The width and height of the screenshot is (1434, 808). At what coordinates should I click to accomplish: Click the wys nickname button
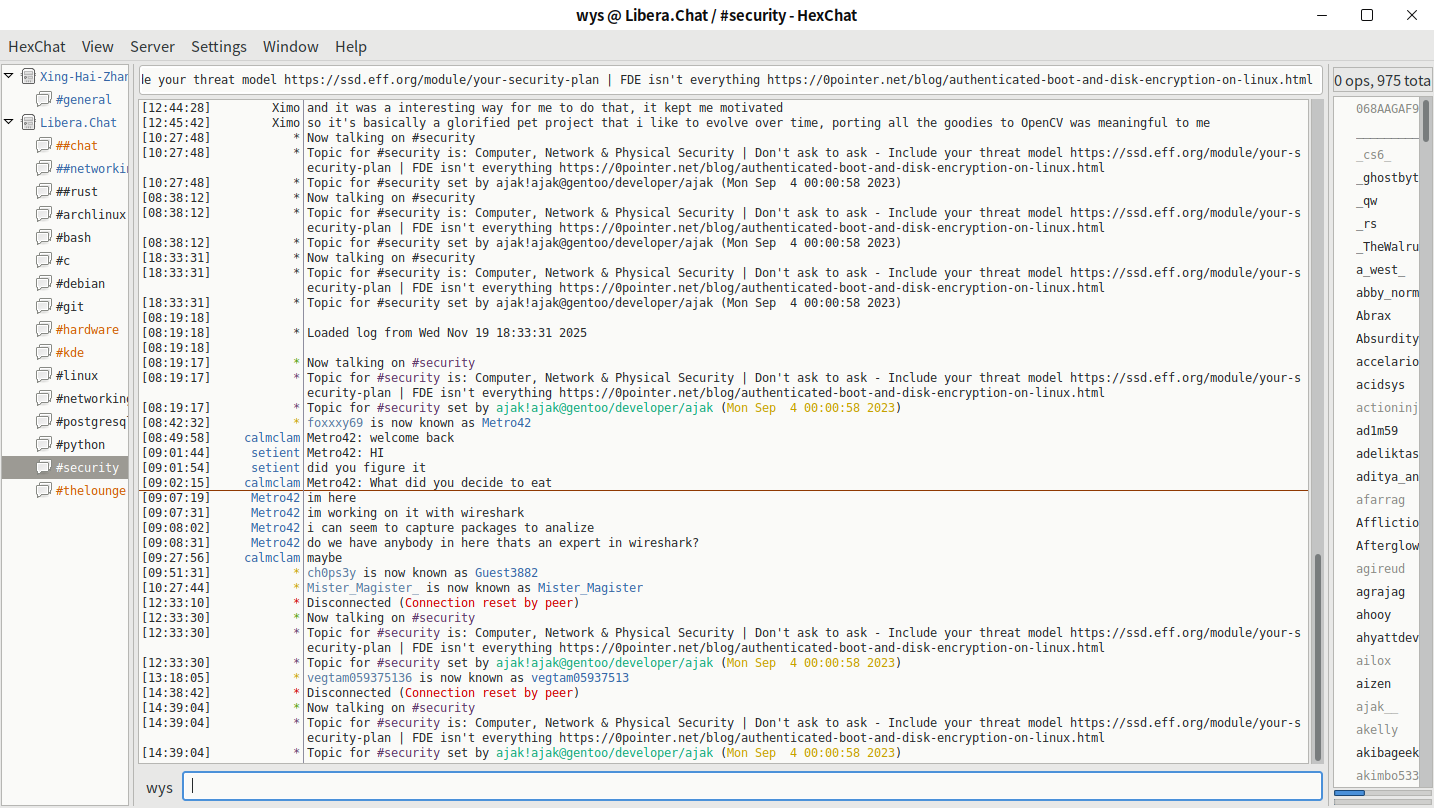[x=160, y=787]
